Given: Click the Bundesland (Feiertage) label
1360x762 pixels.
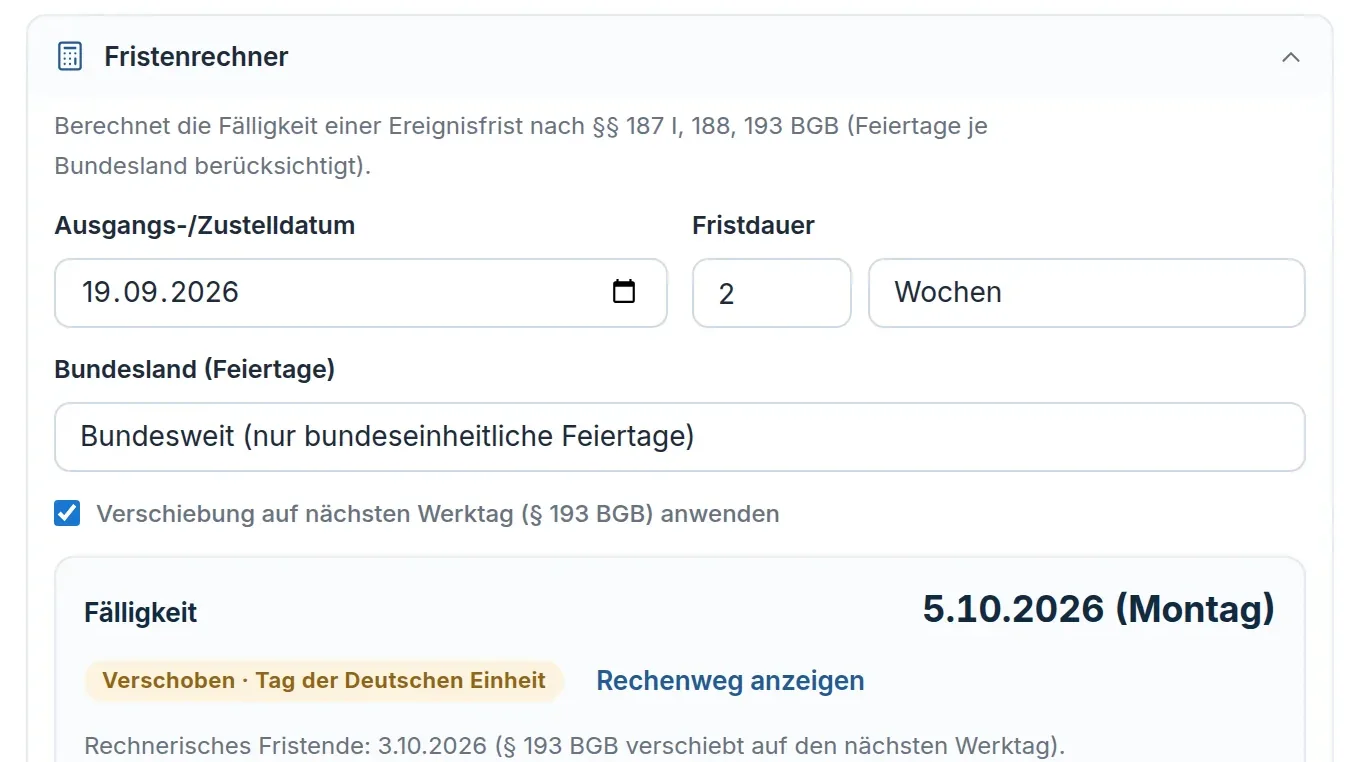Looking at the screenshot, I should [195, 369].
